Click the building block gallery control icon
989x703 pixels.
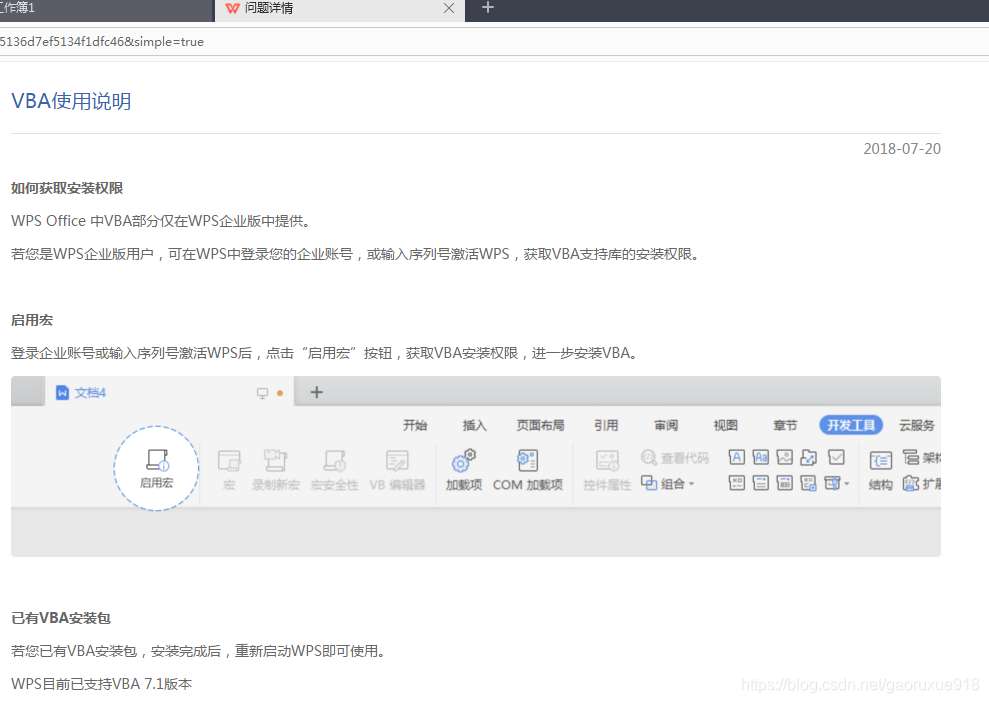pos(809,457)
